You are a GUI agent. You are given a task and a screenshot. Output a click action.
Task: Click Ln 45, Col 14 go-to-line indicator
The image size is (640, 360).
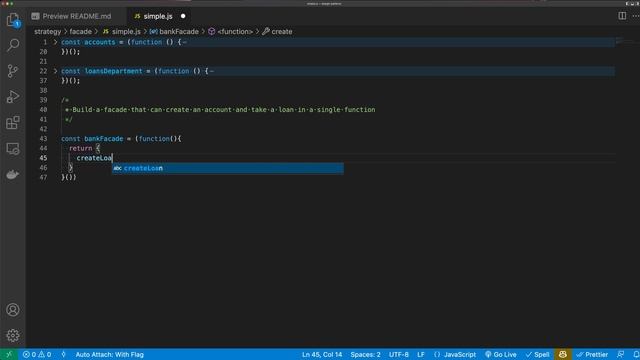[322, 354]
